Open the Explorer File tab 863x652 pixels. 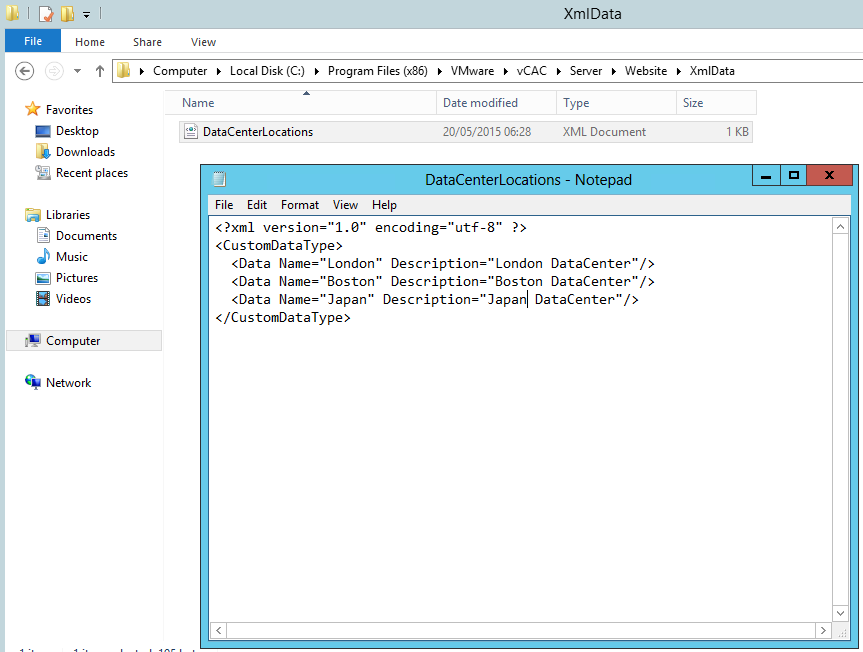pyautogui.click(x=33, y=41)
